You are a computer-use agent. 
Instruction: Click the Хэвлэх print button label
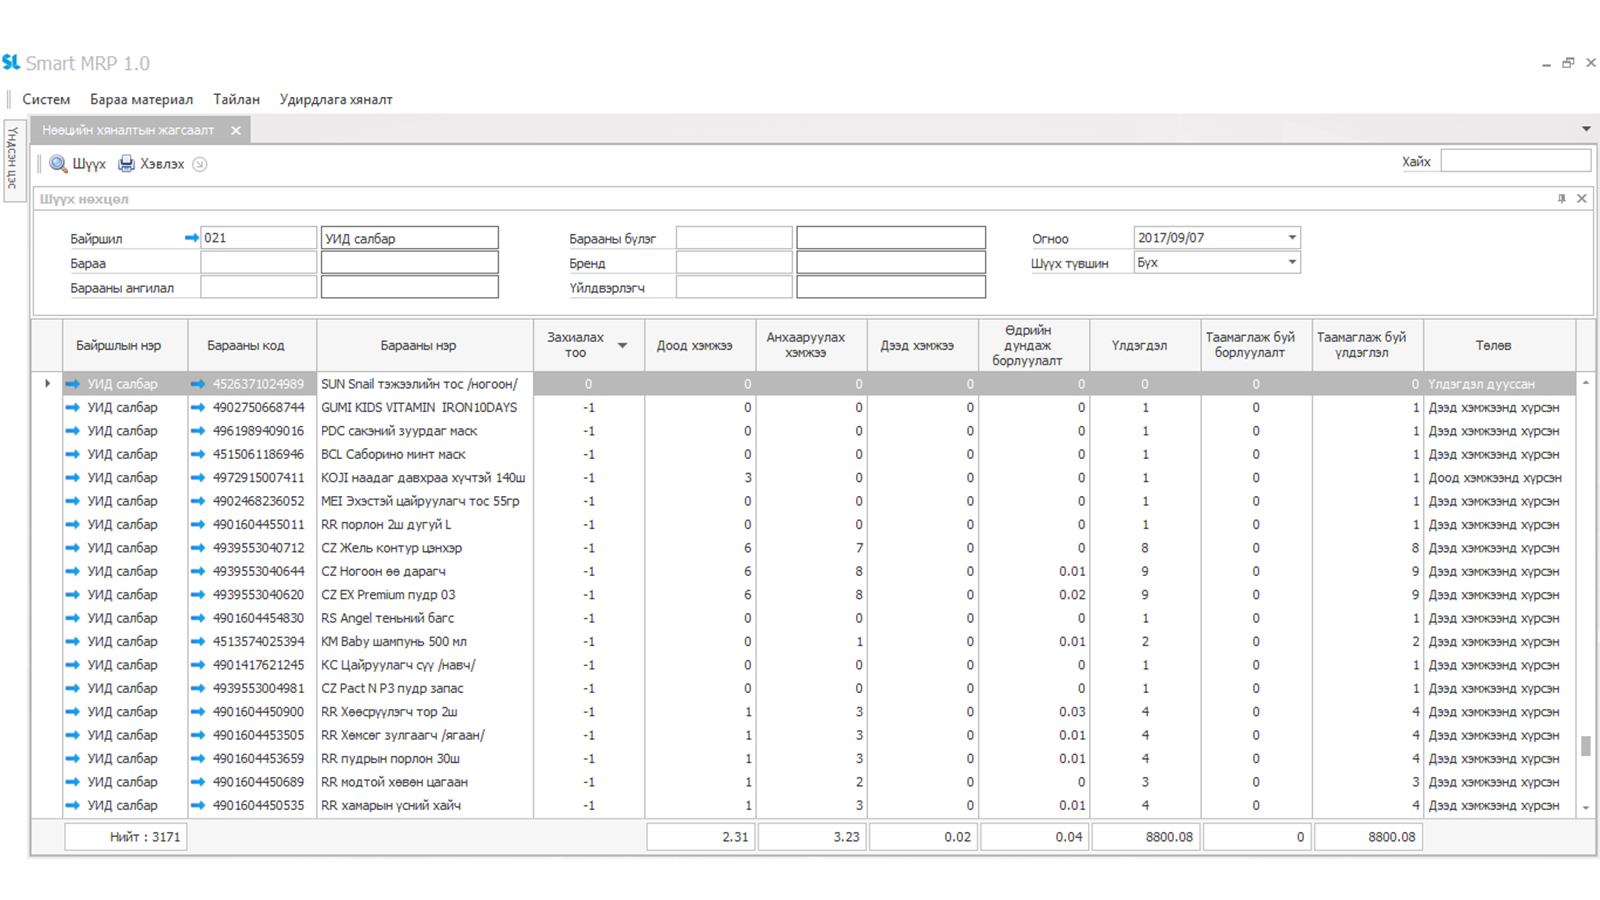coord(162,164)
